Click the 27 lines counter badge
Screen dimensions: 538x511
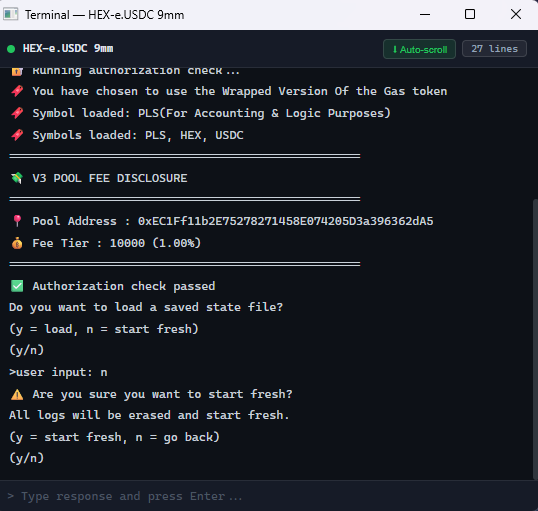pos(494,49)
